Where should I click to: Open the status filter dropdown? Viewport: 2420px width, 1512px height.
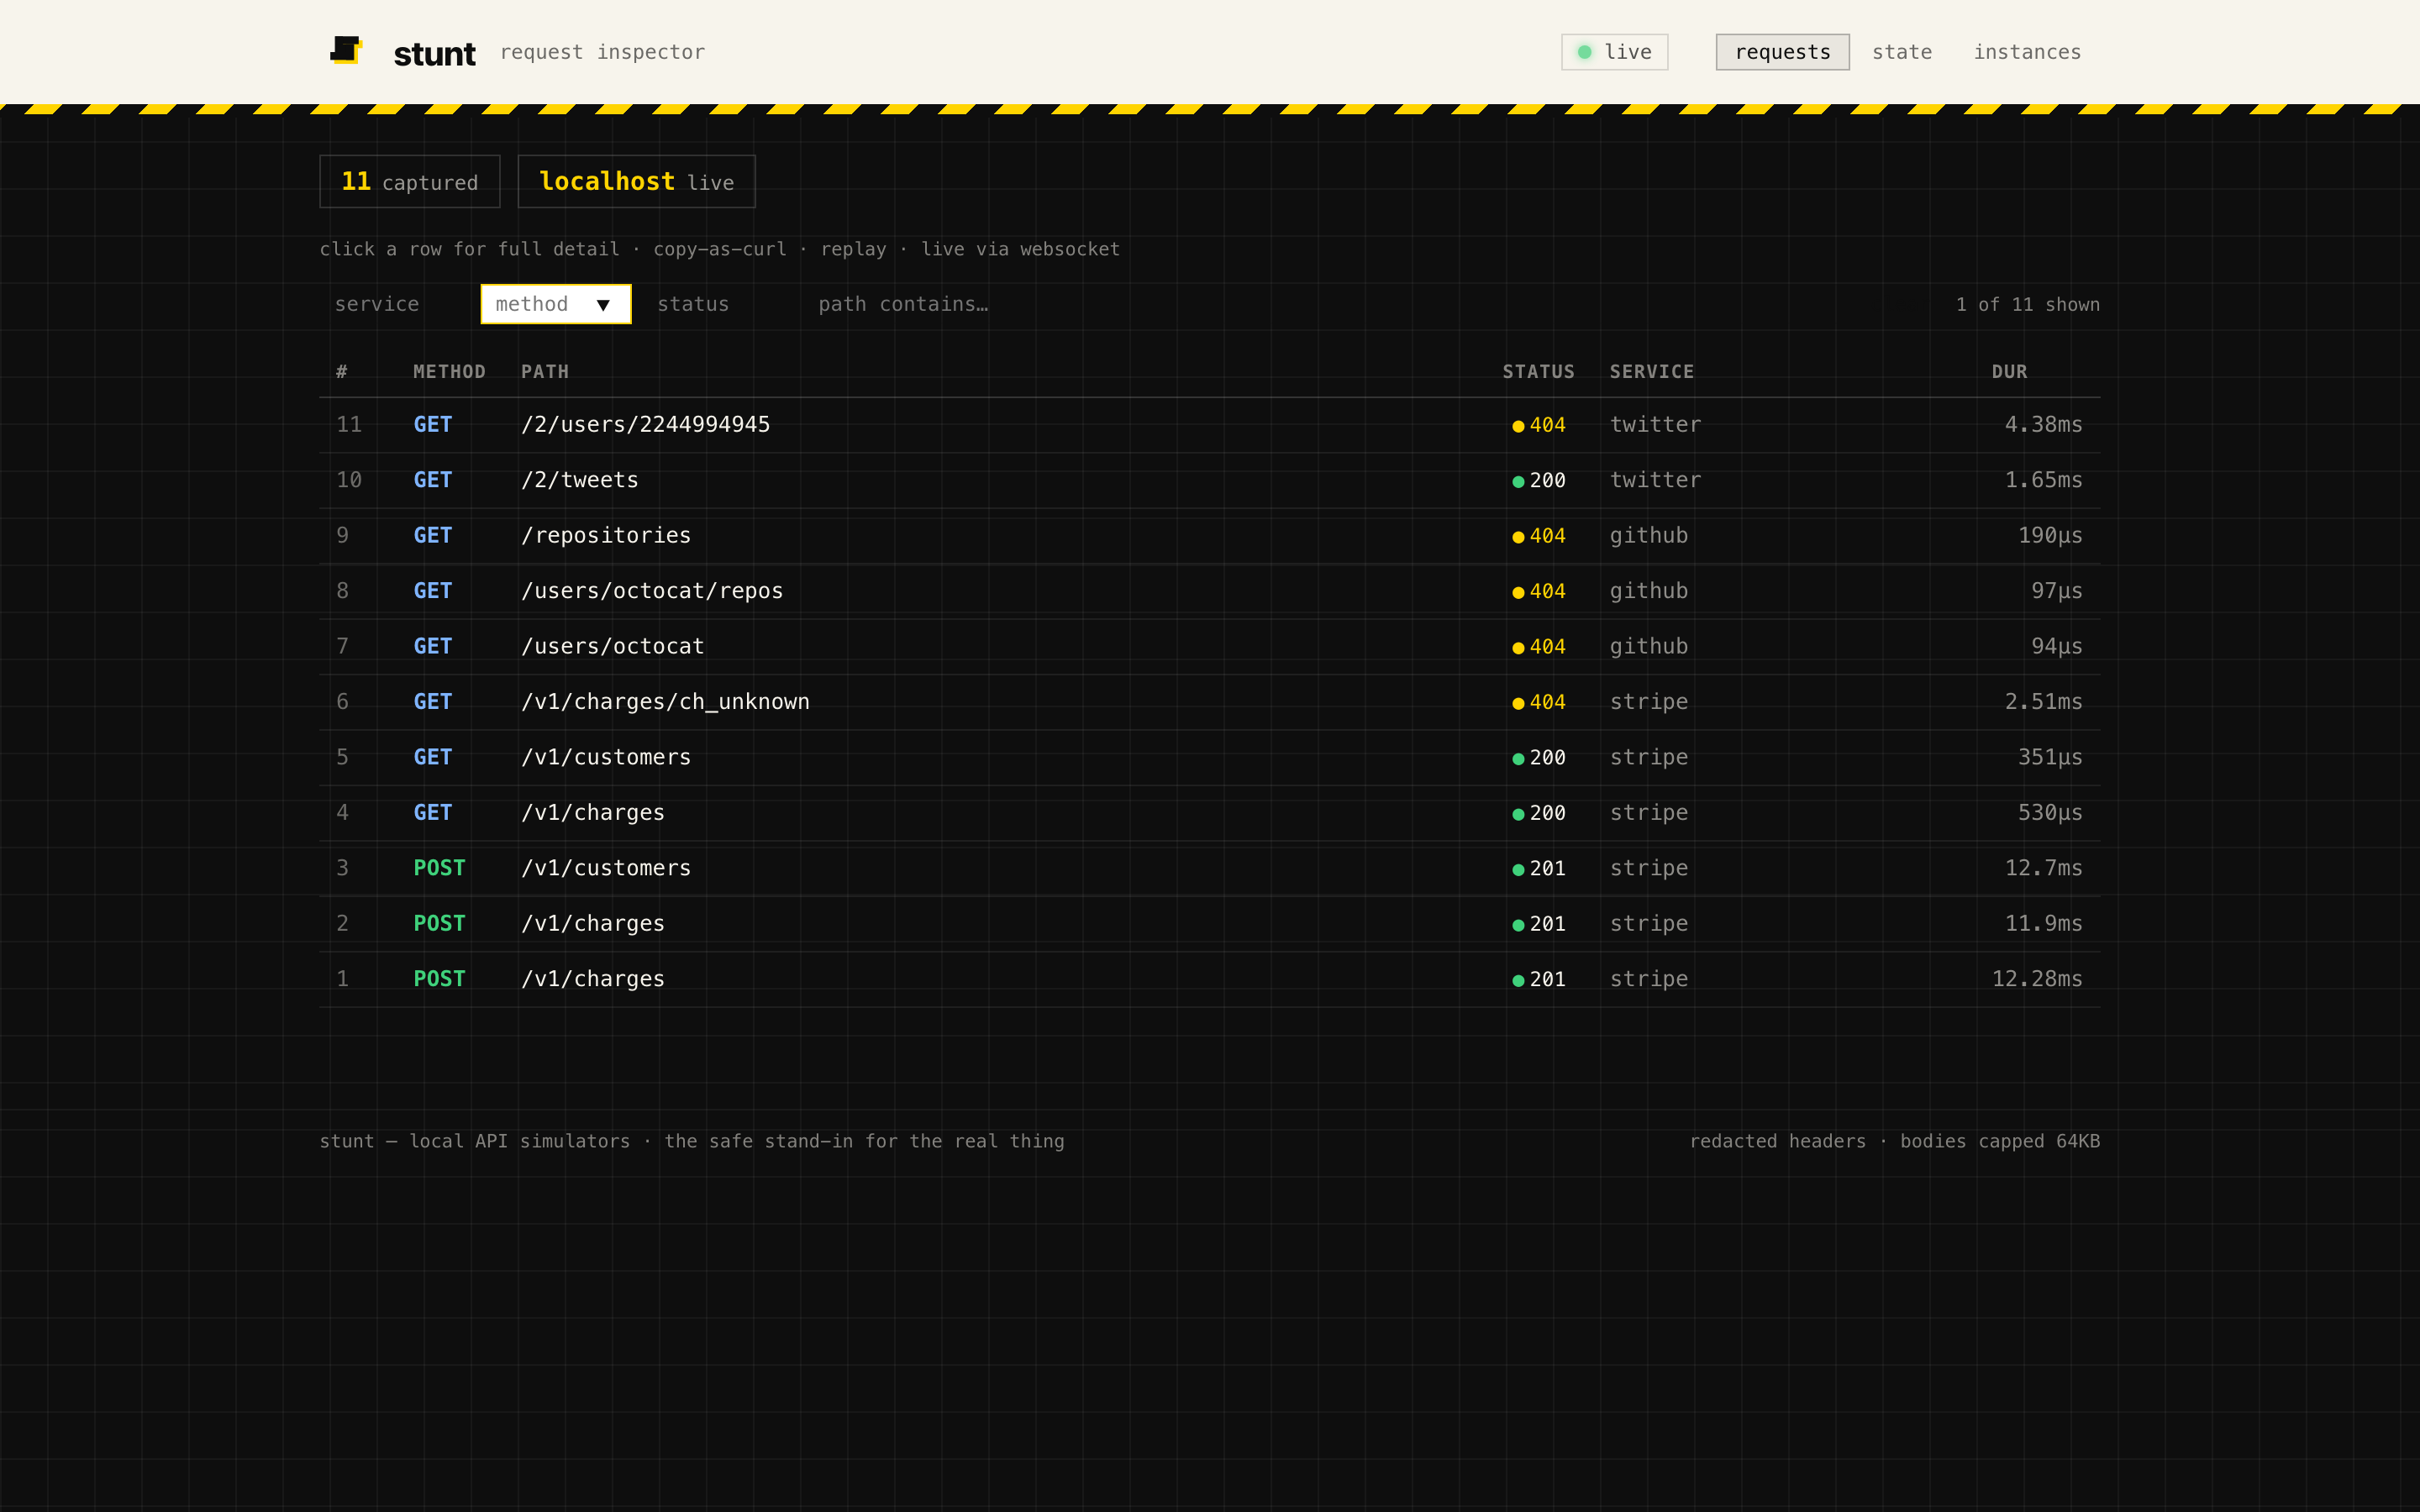pos(718,304)
